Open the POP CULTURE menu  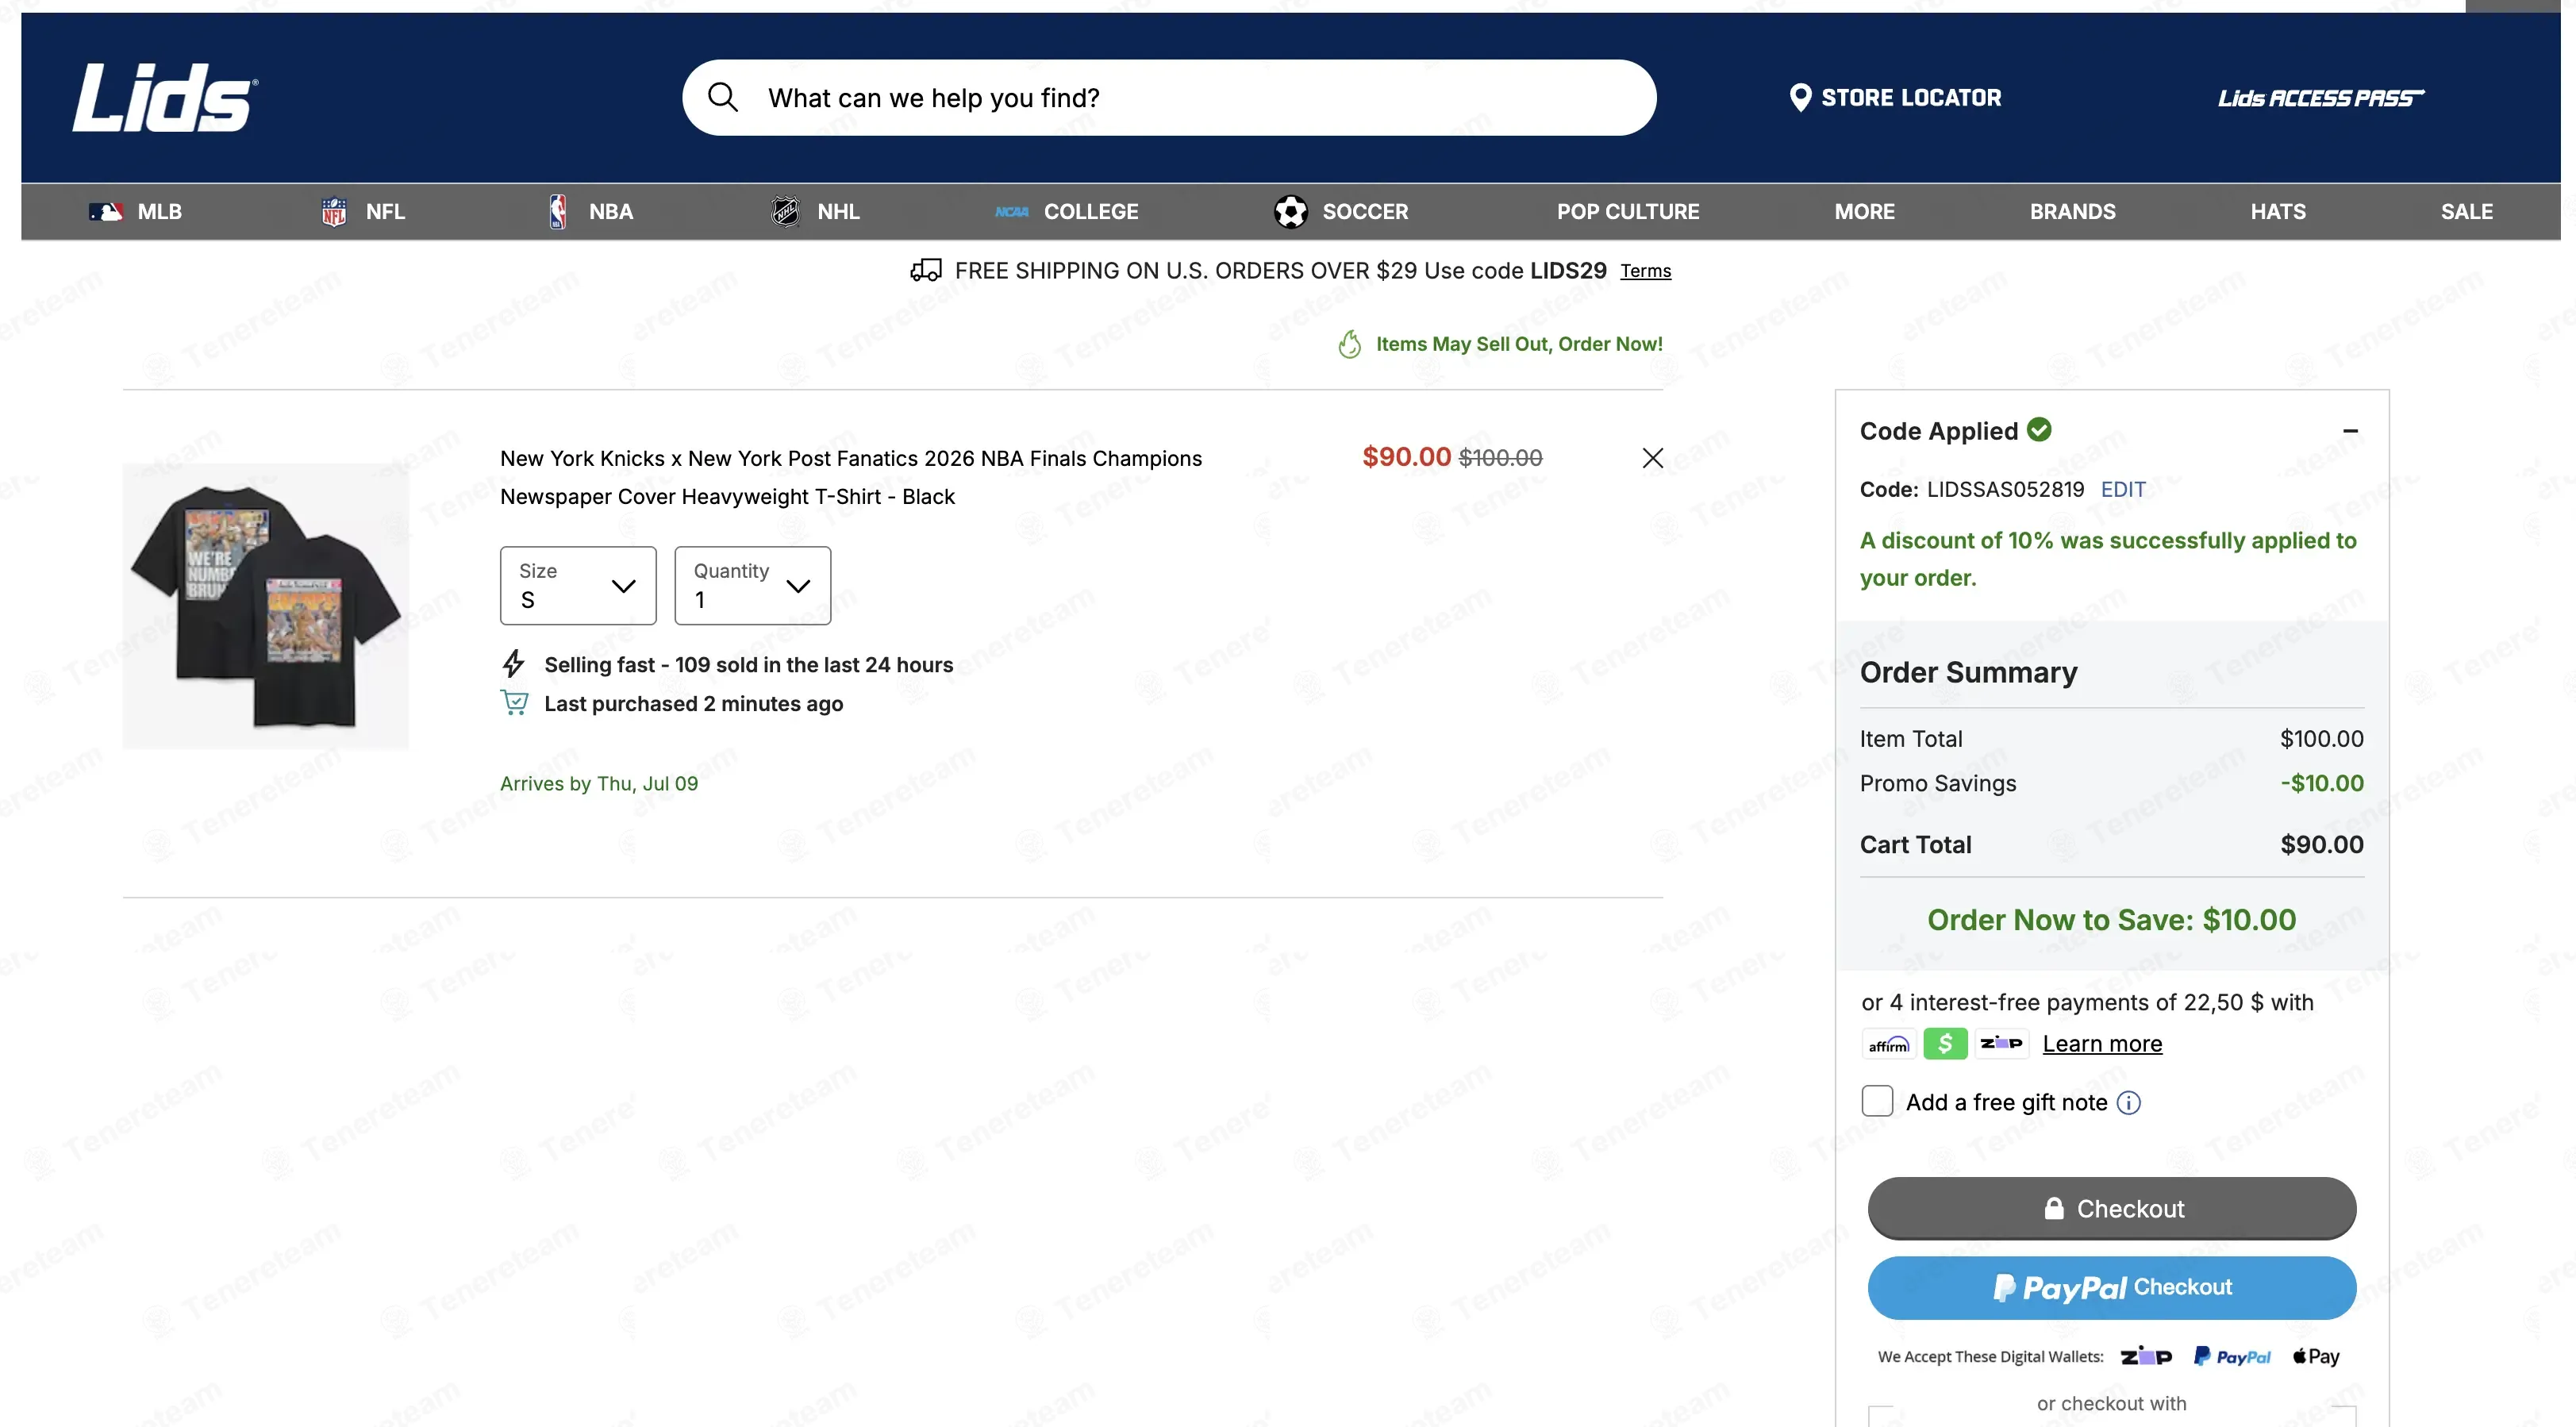click(1628, 211)
